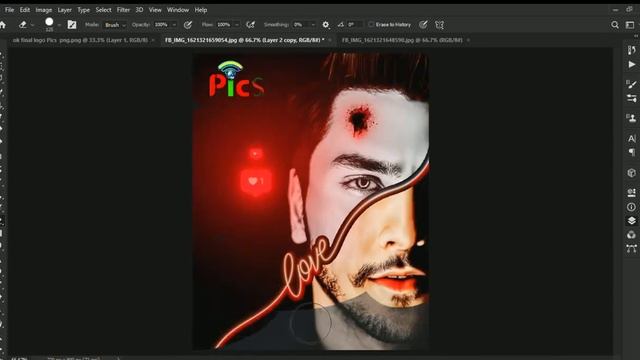The image size is (640, 360).
Task: Enable the Erase to History checkbox
Action: click(371, 25)
